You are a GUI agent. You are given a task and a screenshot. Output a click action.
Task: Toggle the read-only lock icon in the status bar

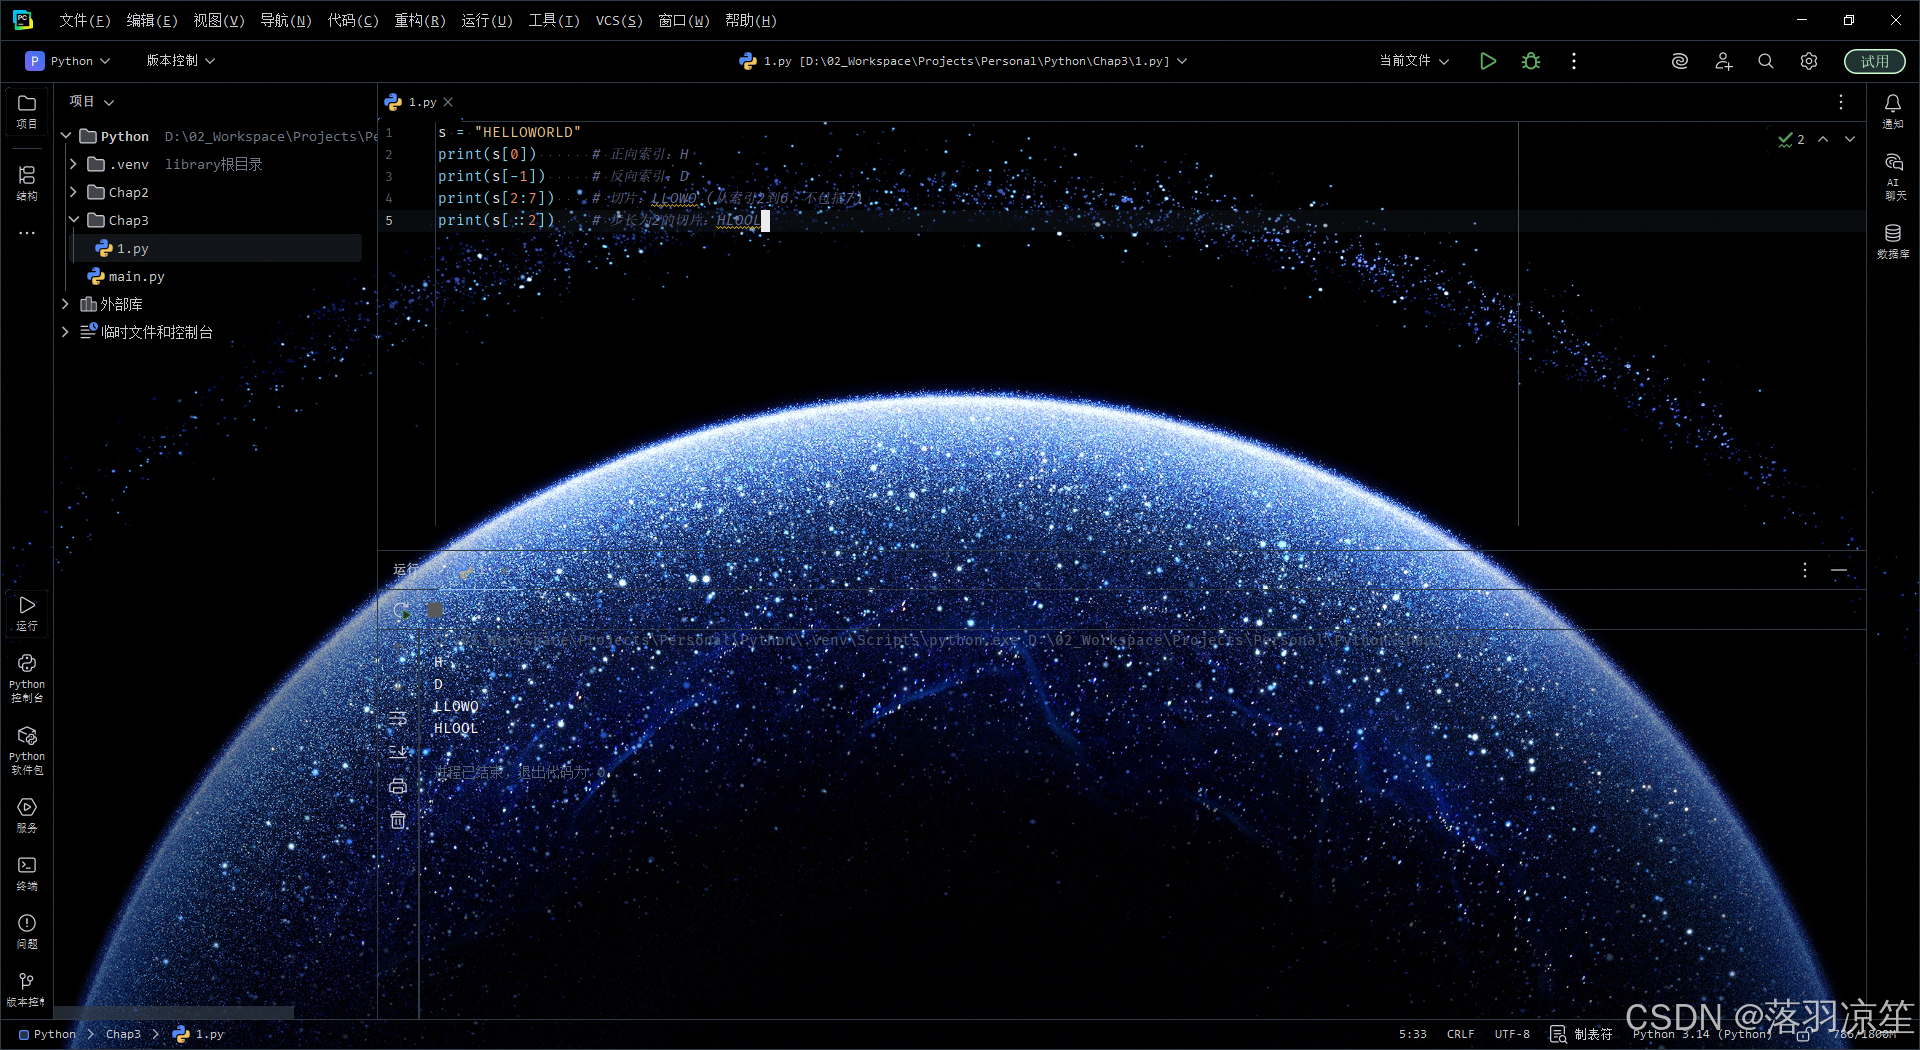1803,1035
